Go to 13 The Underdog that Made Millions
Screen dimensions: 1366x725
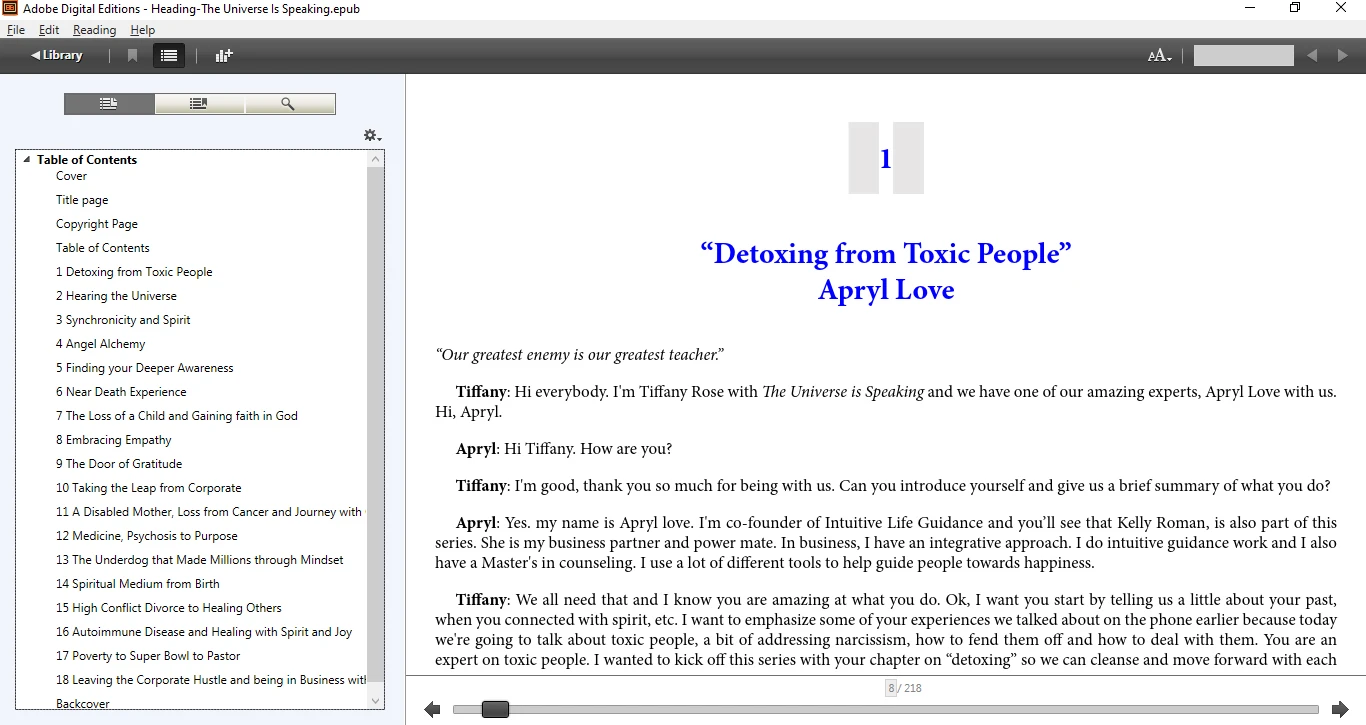tap(200, 560)
